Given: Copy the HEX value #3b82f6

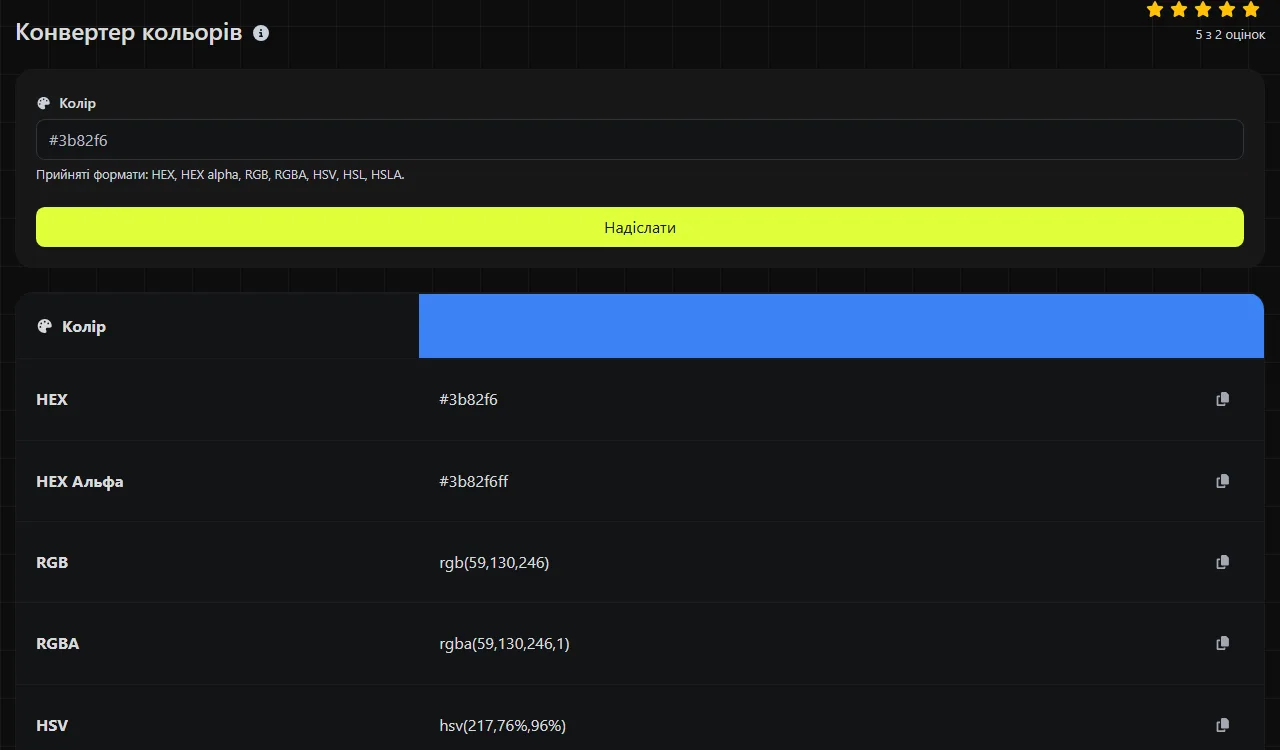Looking at the screenshot, I should 1222,399.
